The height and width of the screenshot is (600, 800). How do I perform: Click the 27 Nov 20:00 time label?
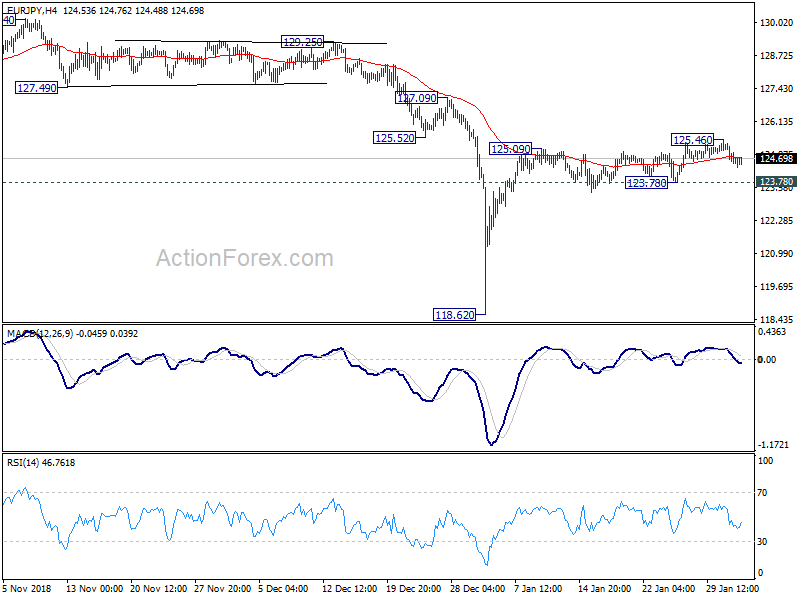point(222,589)
